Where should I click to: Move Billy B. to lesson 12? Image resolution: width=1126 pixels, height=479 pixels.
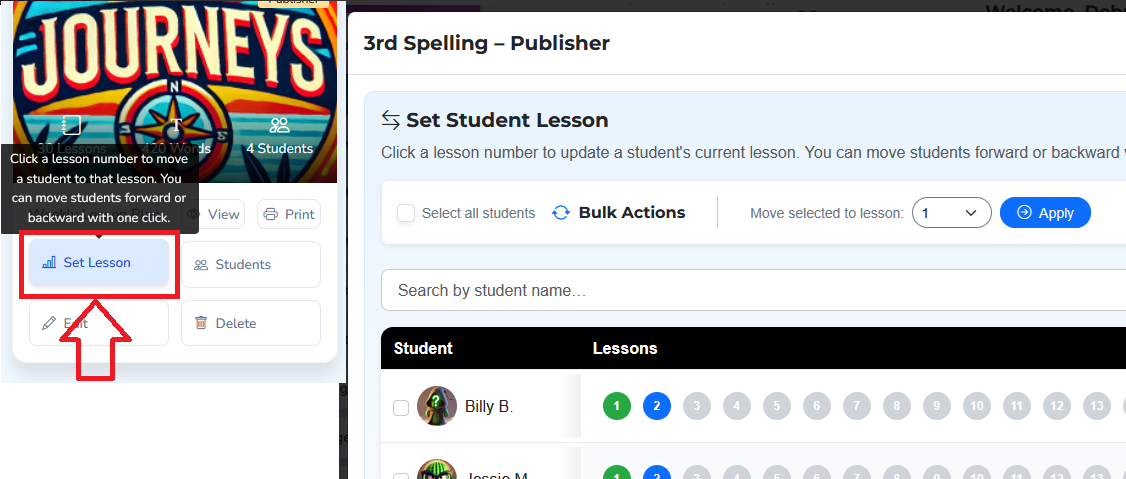1057,406
